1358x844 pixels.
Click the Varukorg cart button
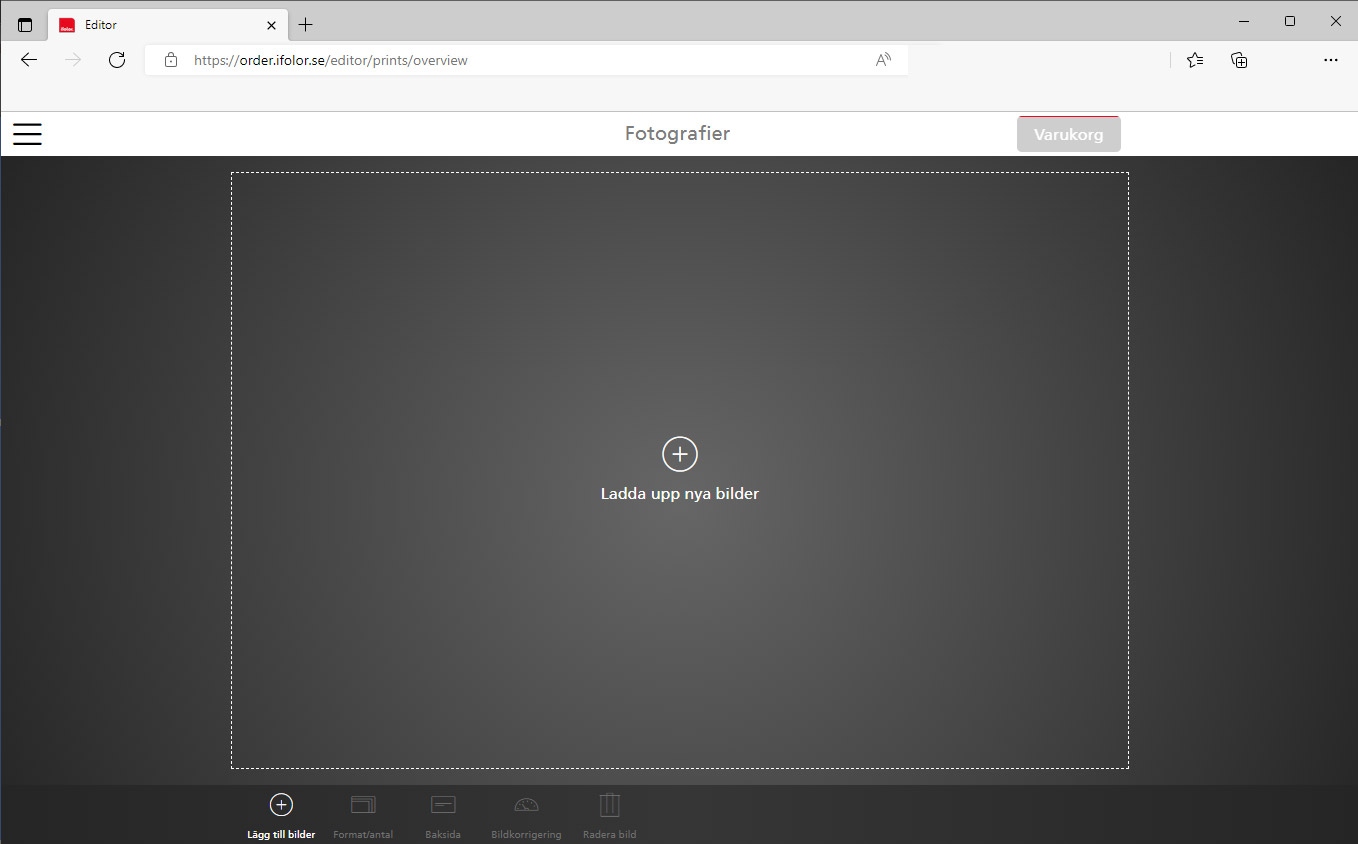(x=1068, y=134)
